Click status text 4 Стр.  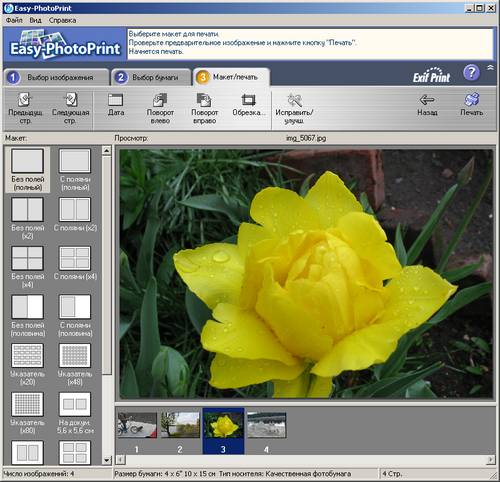(392, 474)
